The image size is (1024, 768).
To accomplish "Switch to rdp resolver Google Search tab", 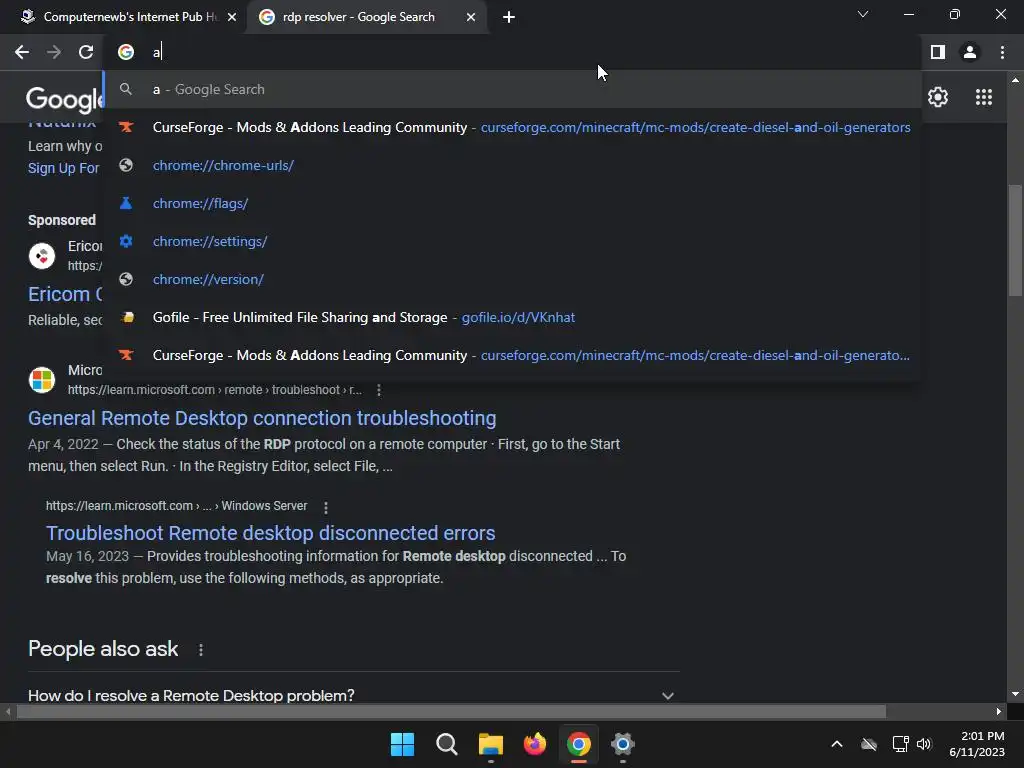I will [367, 17].
